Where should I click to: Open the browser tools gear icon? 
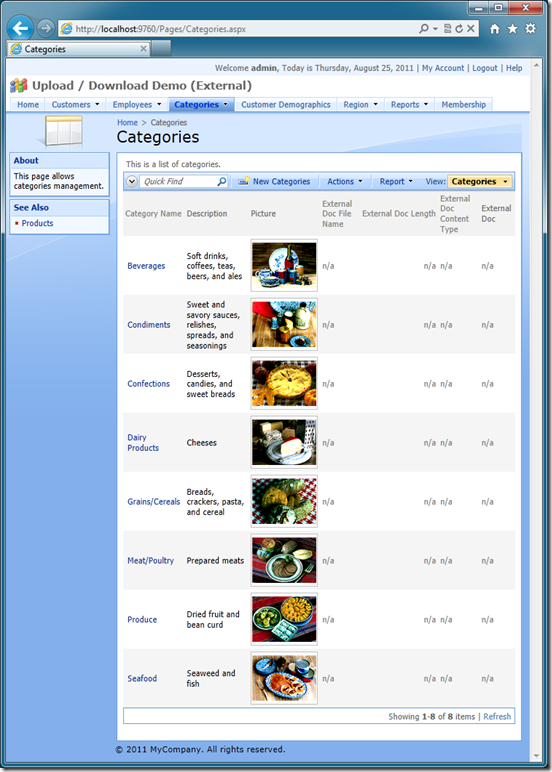click(x=530, y=29)
